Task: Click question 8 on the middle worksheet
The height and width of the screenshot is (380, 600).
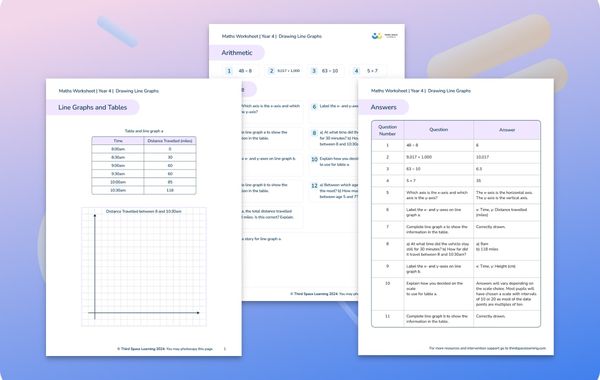Action: (x=334, y=138)
